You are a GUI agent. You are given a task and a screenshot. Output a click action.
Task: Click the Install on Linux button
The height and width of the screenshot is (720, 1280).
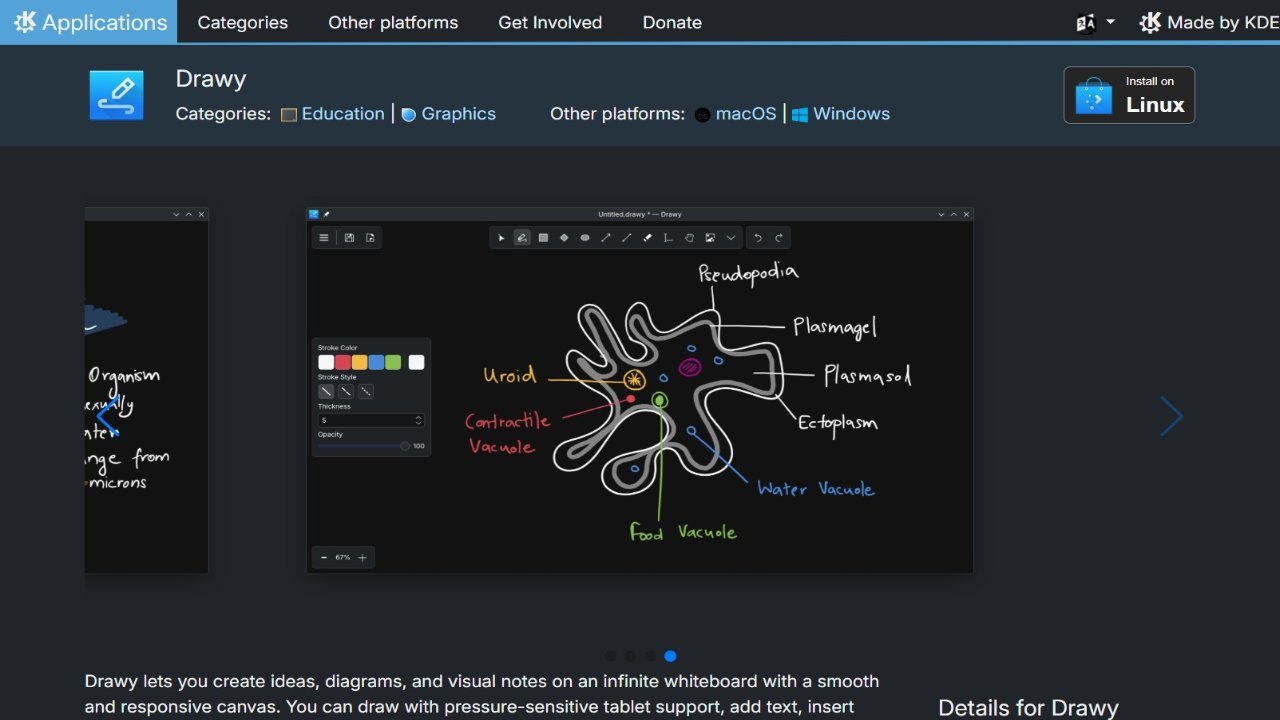pyautogui.click(x=1129, y=95)
